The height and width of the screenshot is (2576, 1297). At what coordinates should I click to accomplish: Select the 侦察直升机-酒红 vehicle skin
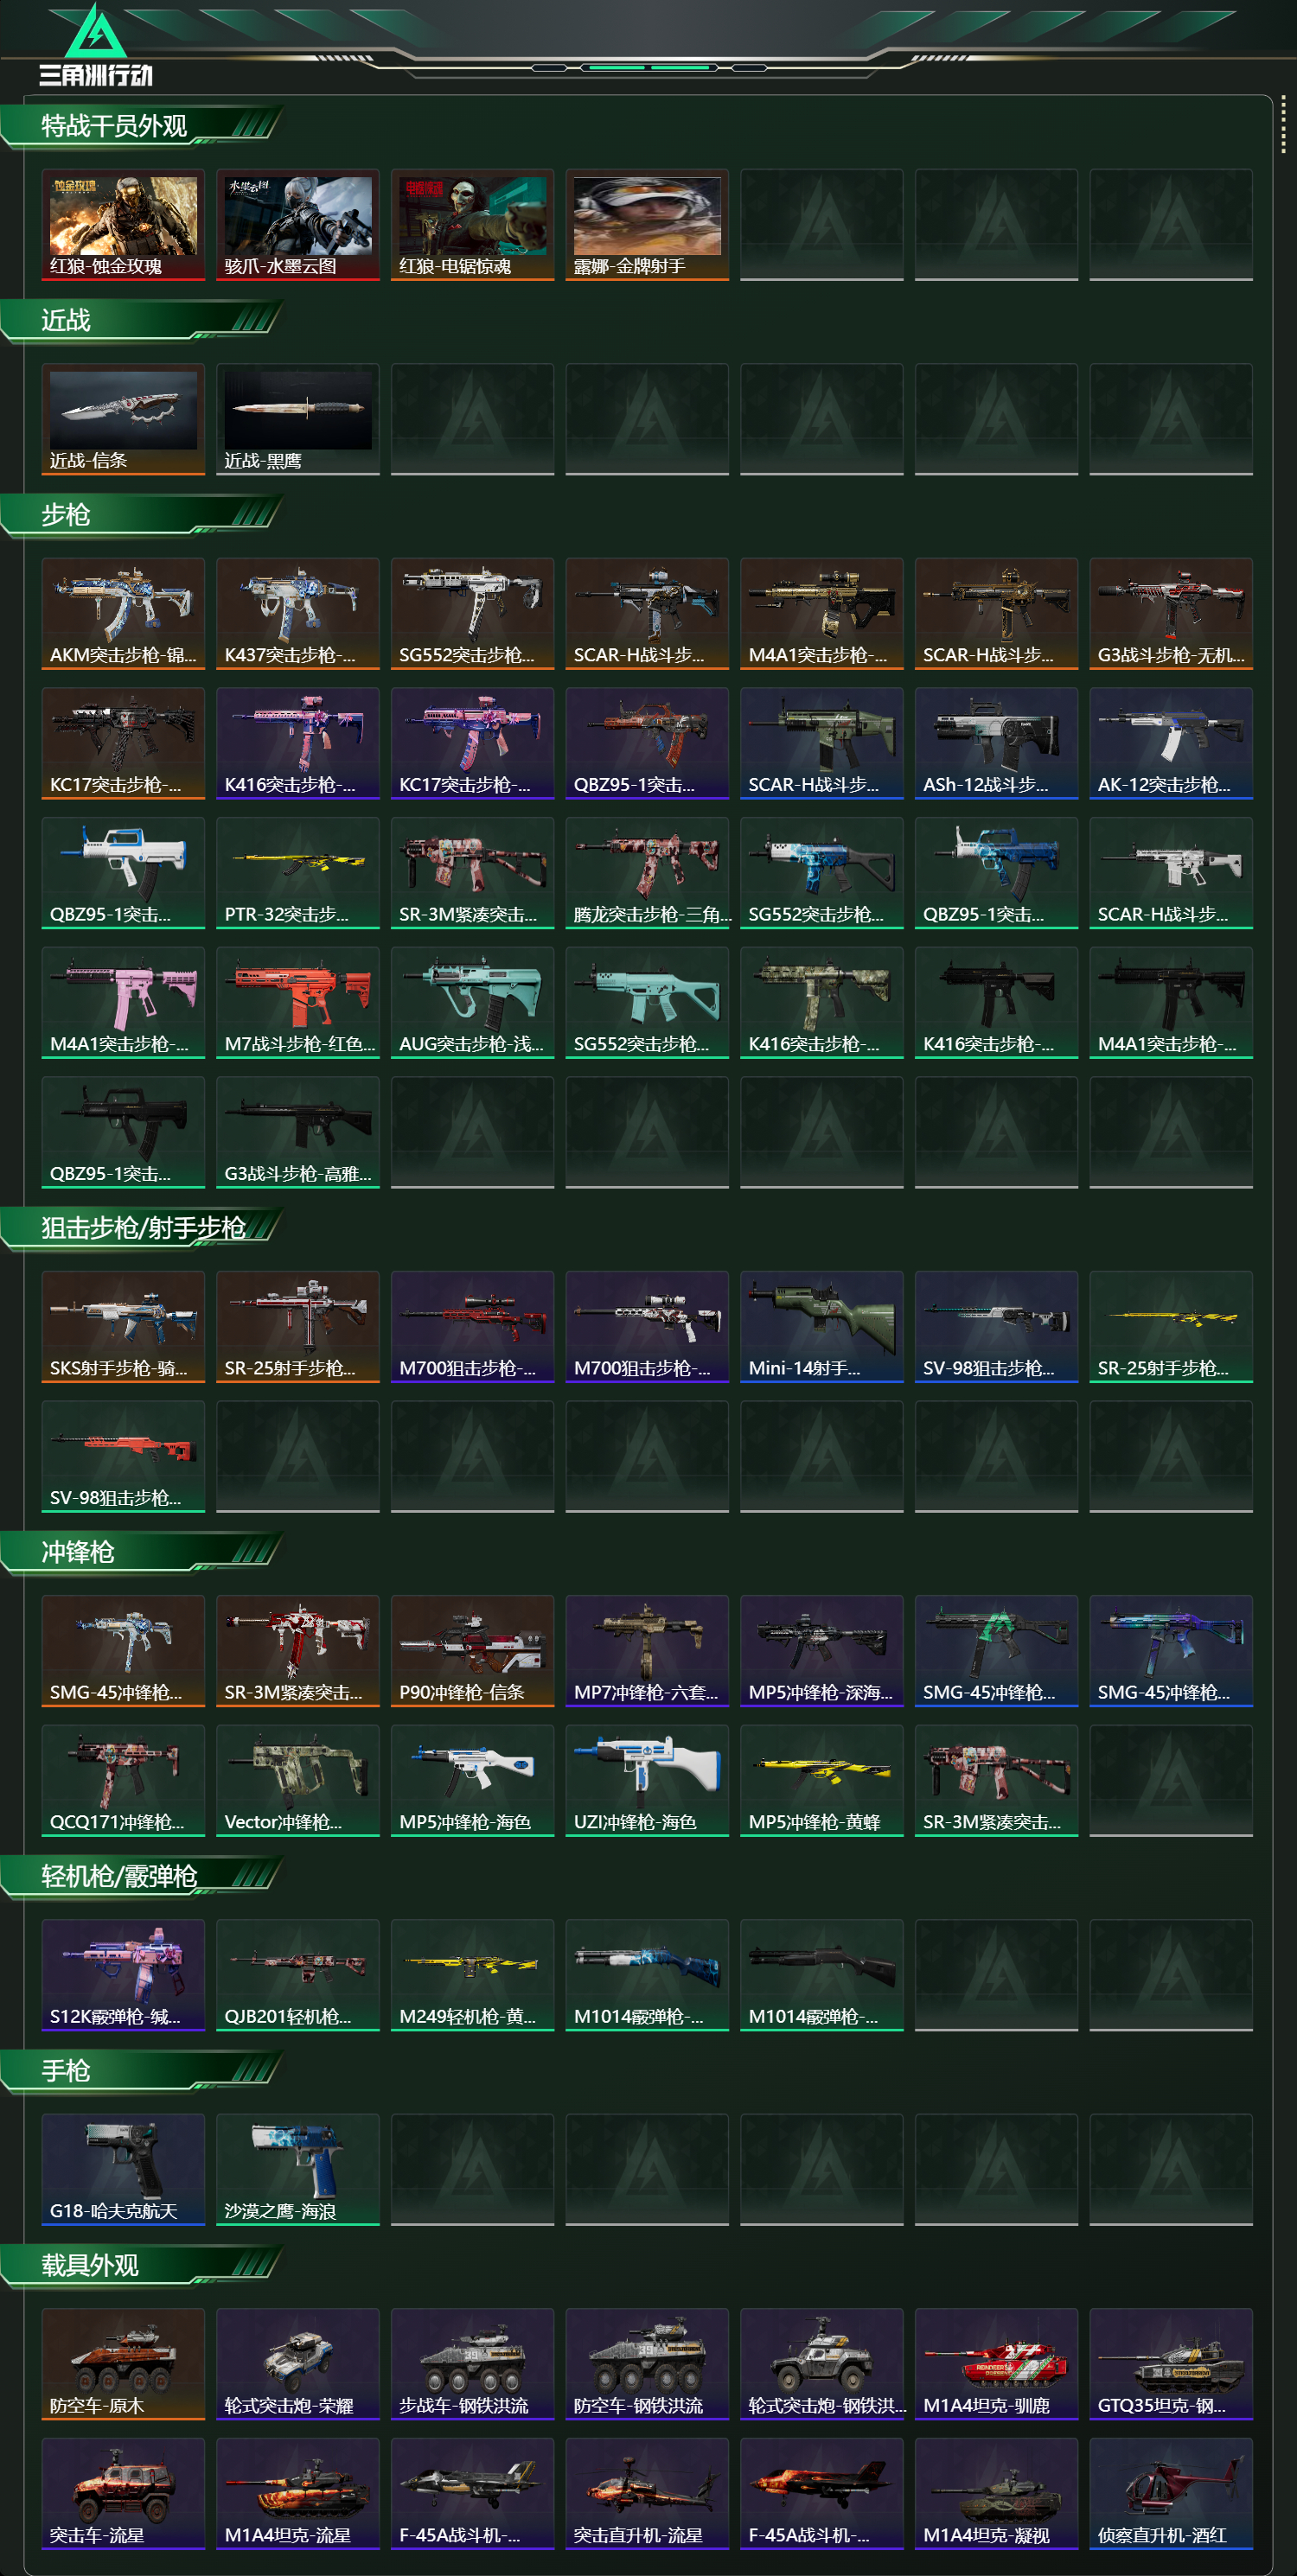pos(1171,2493)
